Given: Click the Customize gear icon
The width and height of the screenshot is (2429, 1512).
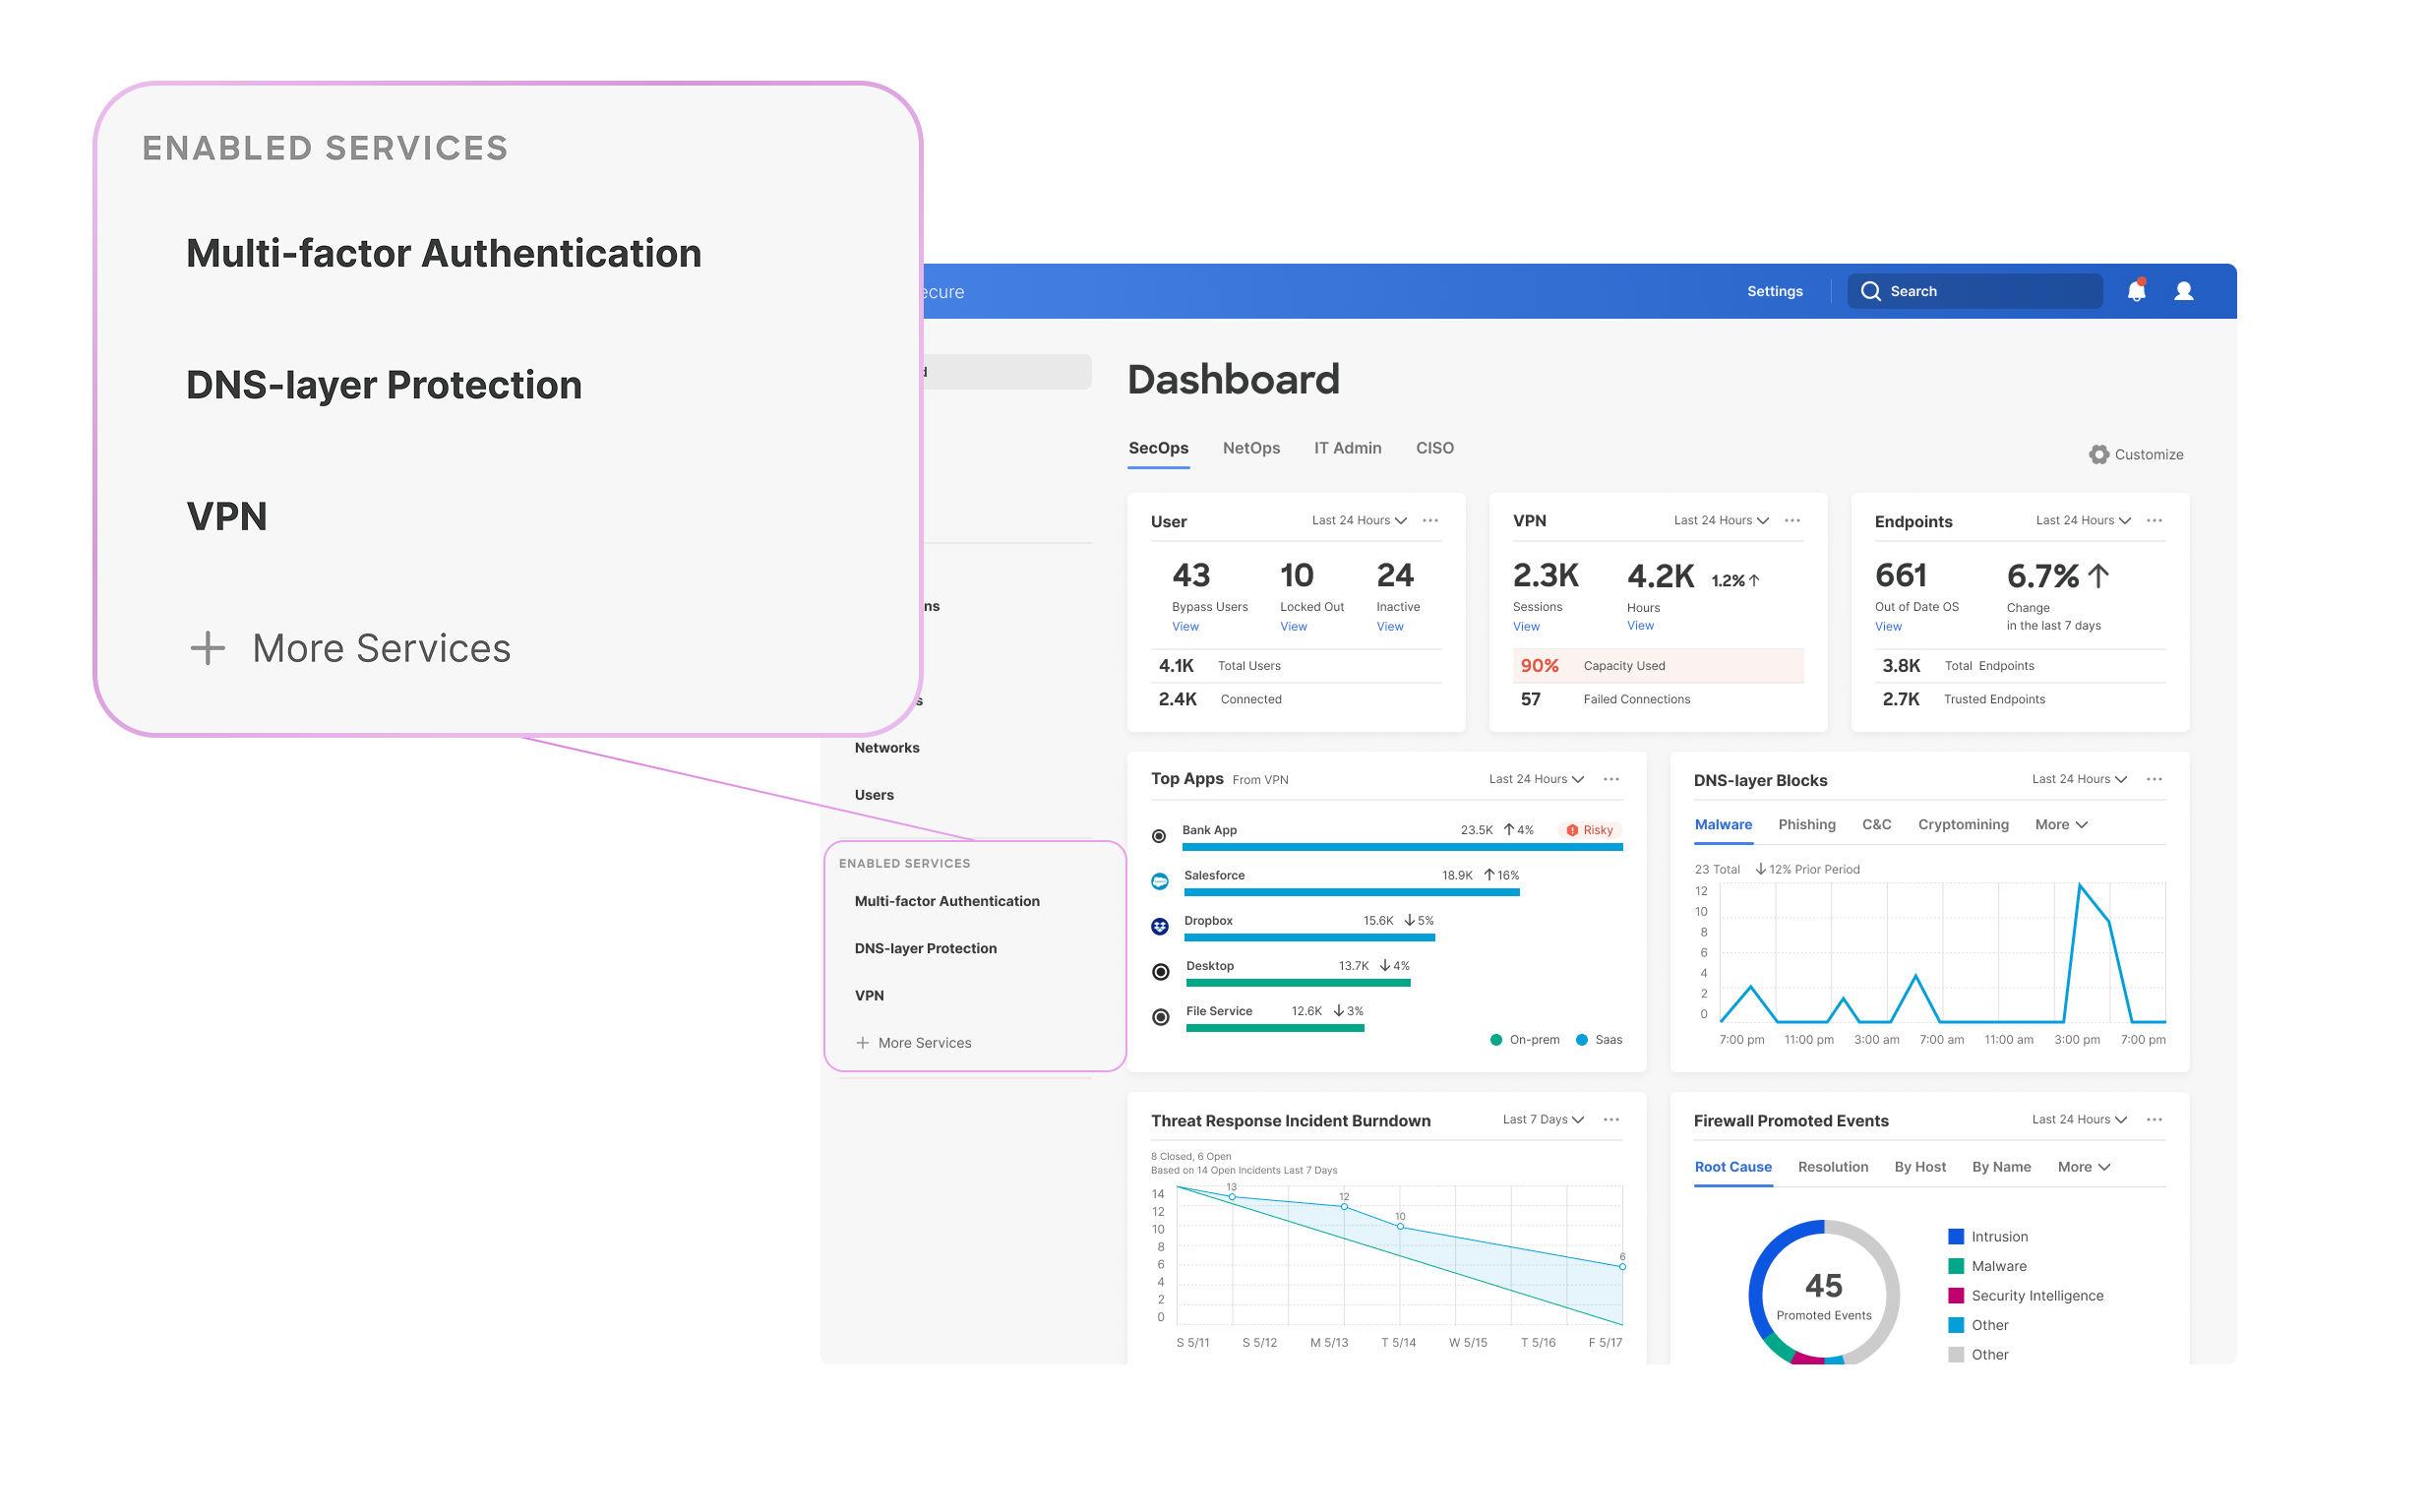Looking at the screenshot, I should coord(2099,455).
